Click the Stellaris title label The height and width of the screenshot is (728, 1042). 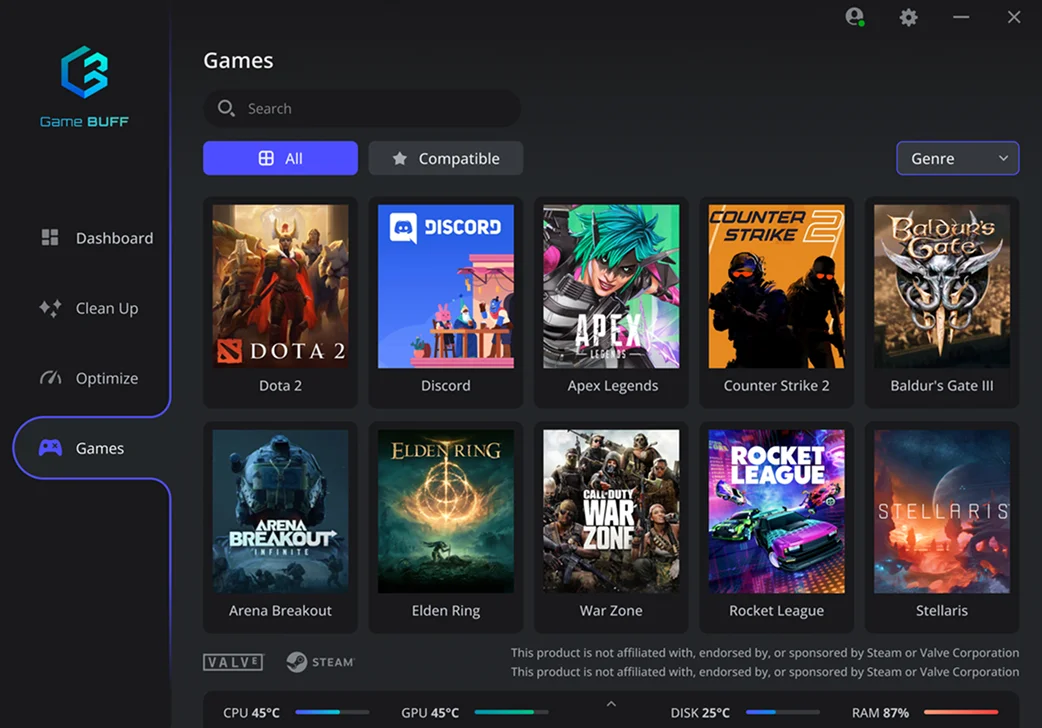coord(942,610)
